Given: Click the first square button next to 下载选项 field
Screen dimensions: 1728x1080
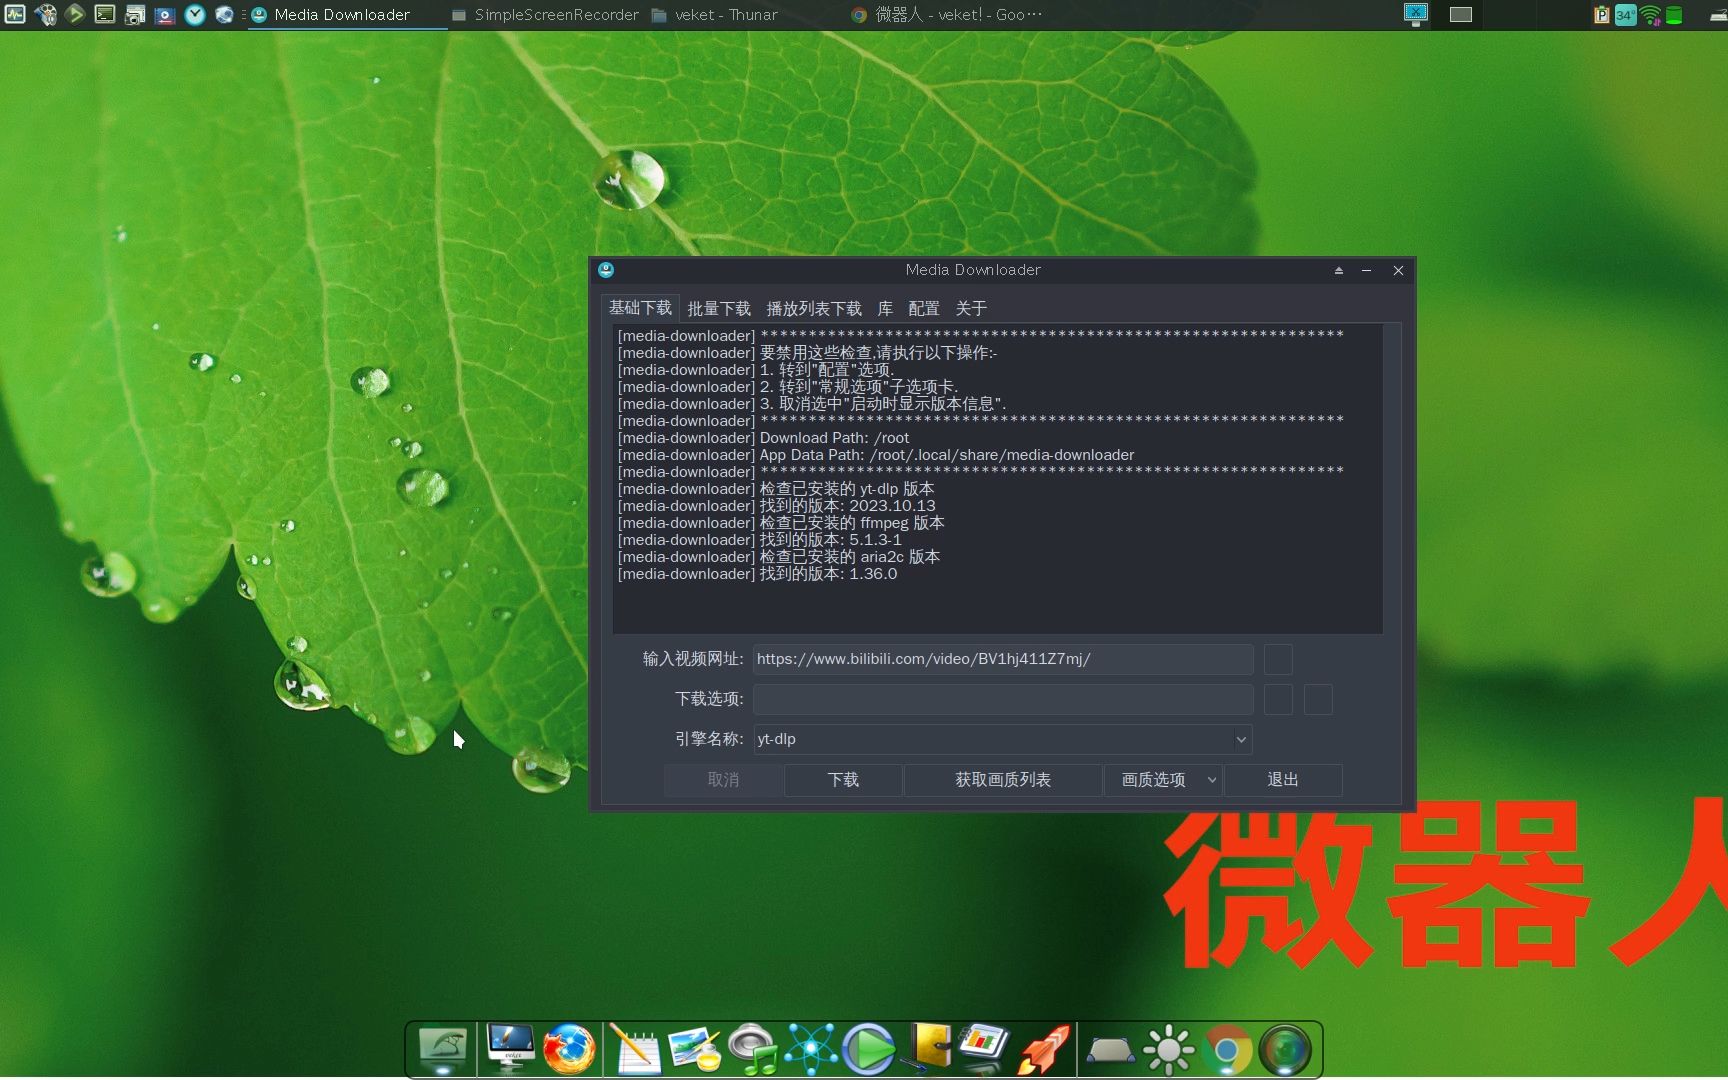Looking at the screenshot, I should [x=1277, y=699].
